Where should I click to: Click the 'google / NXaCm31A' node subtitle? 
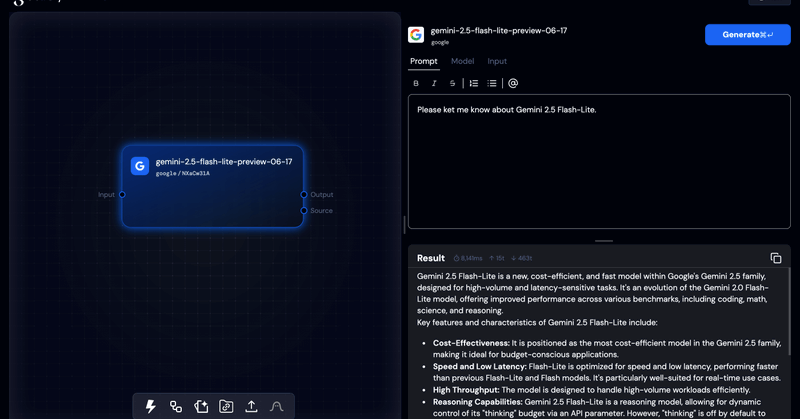click(x=183, y=174)
